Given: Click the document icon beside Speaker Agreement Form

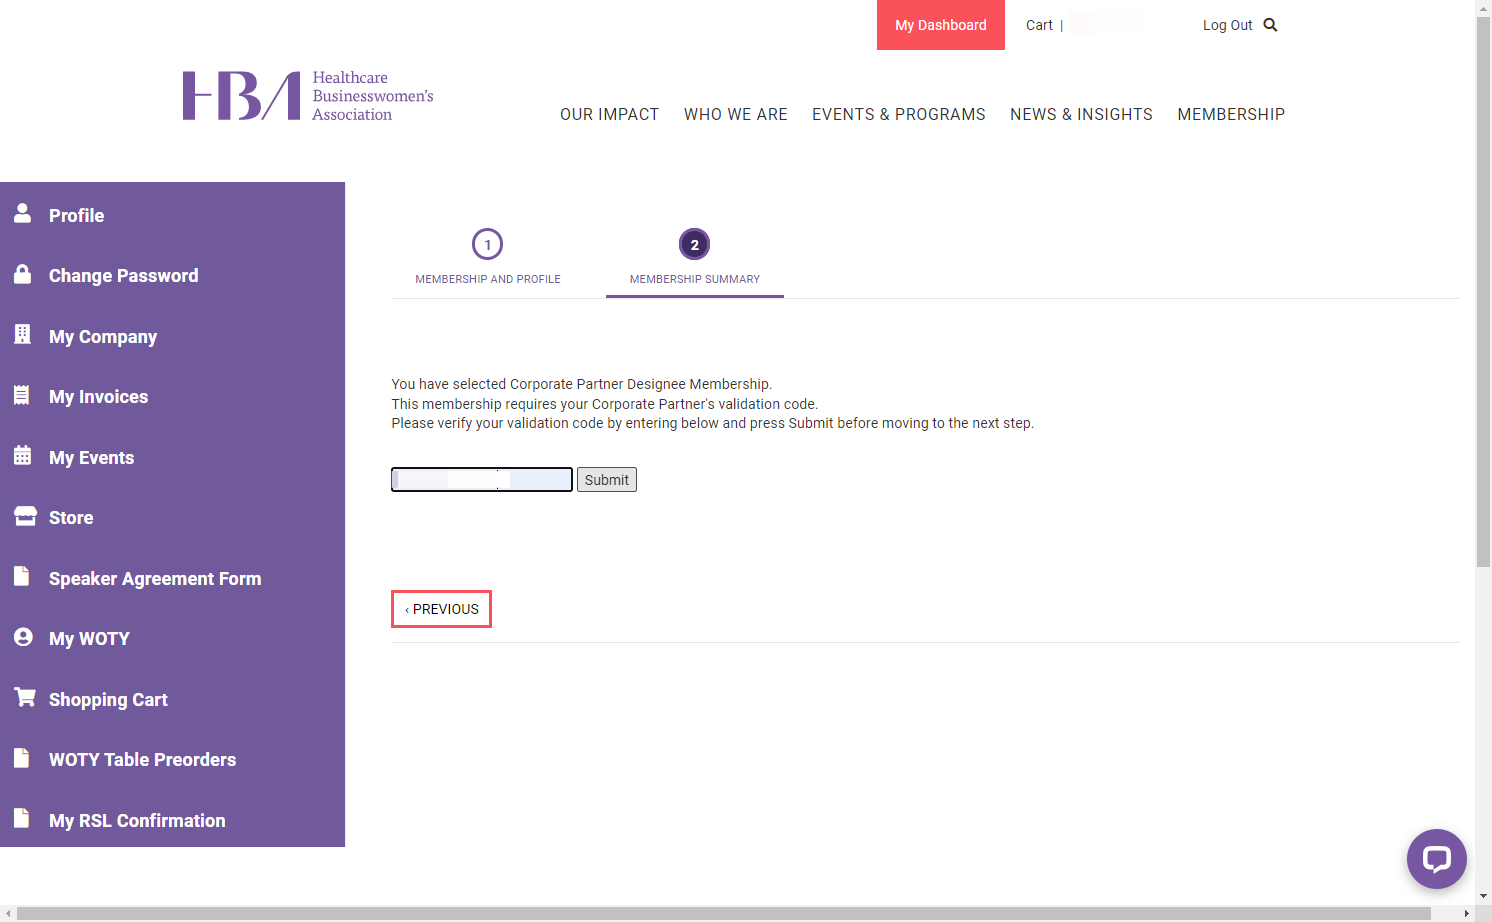Looking at the screenshot, I should tap(21, 576).
